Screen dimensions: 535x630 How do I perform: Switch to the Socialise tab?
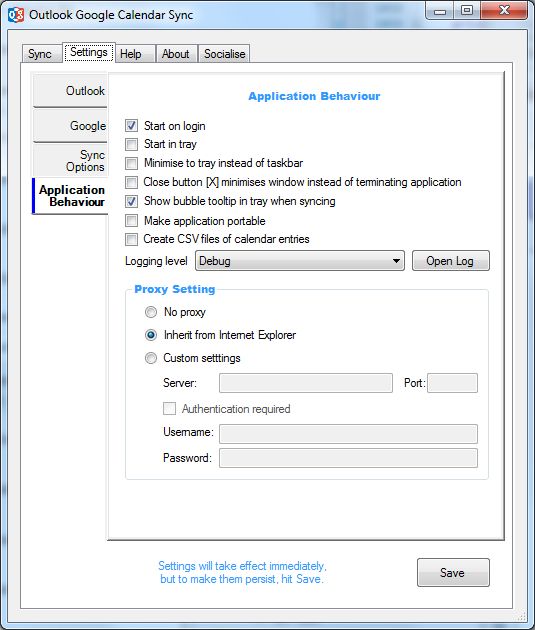pos(225,54)
